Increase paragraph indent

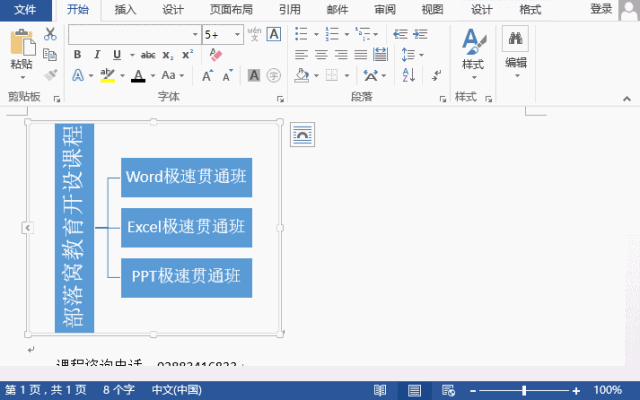click(x=420, y=34)
